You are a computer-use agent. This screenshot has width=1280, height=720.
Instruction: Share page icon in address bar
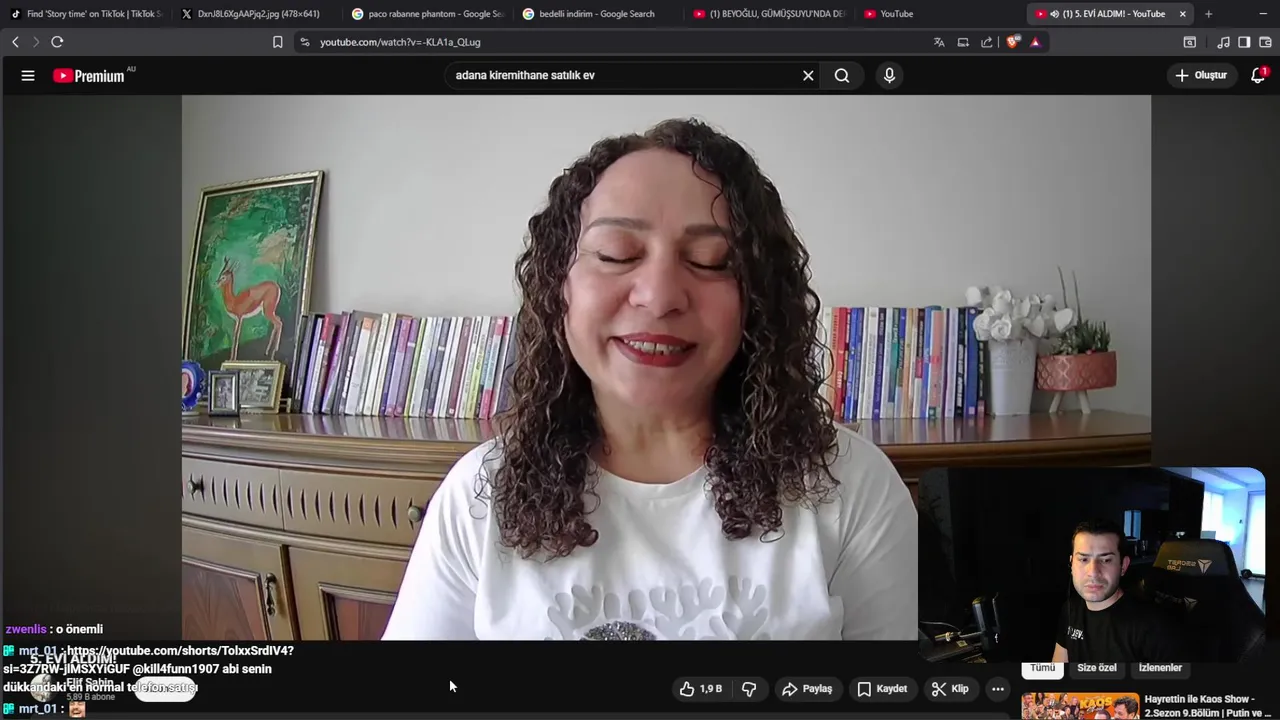pos(987,42)
